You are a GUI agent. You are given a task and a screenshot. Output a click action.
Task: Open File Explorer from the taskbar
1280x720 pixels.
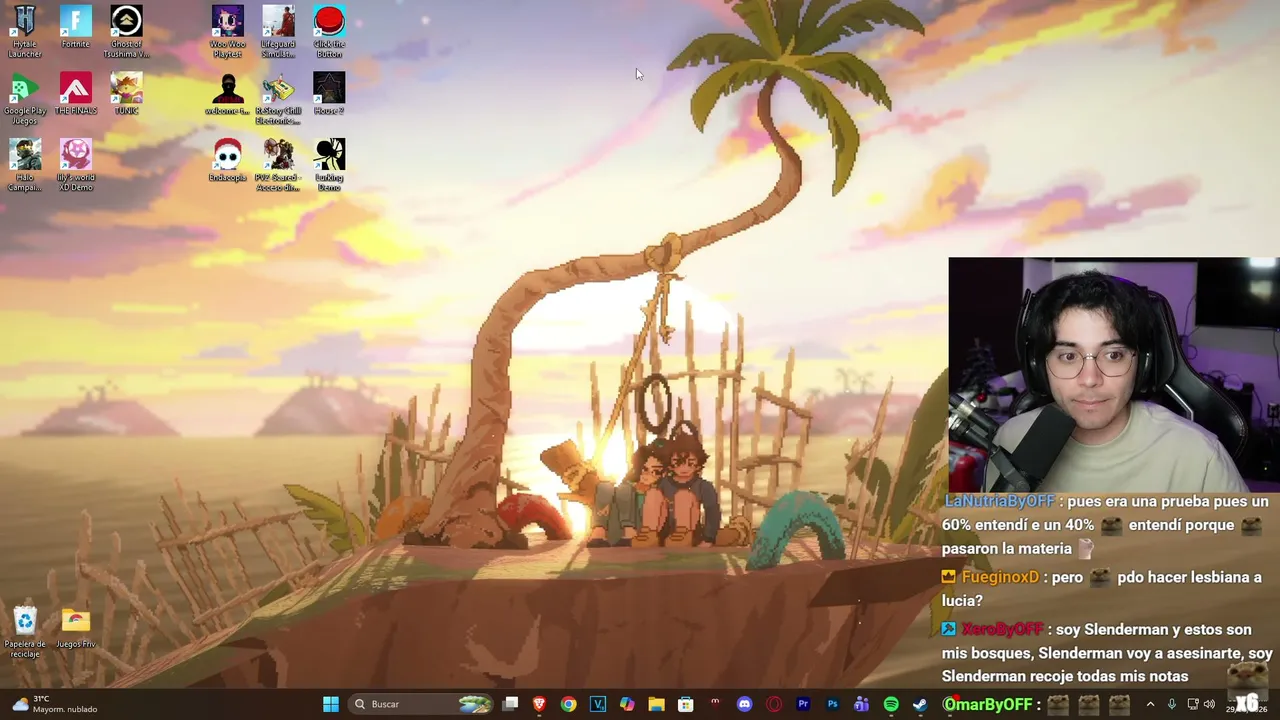click(x=656, y=704)
